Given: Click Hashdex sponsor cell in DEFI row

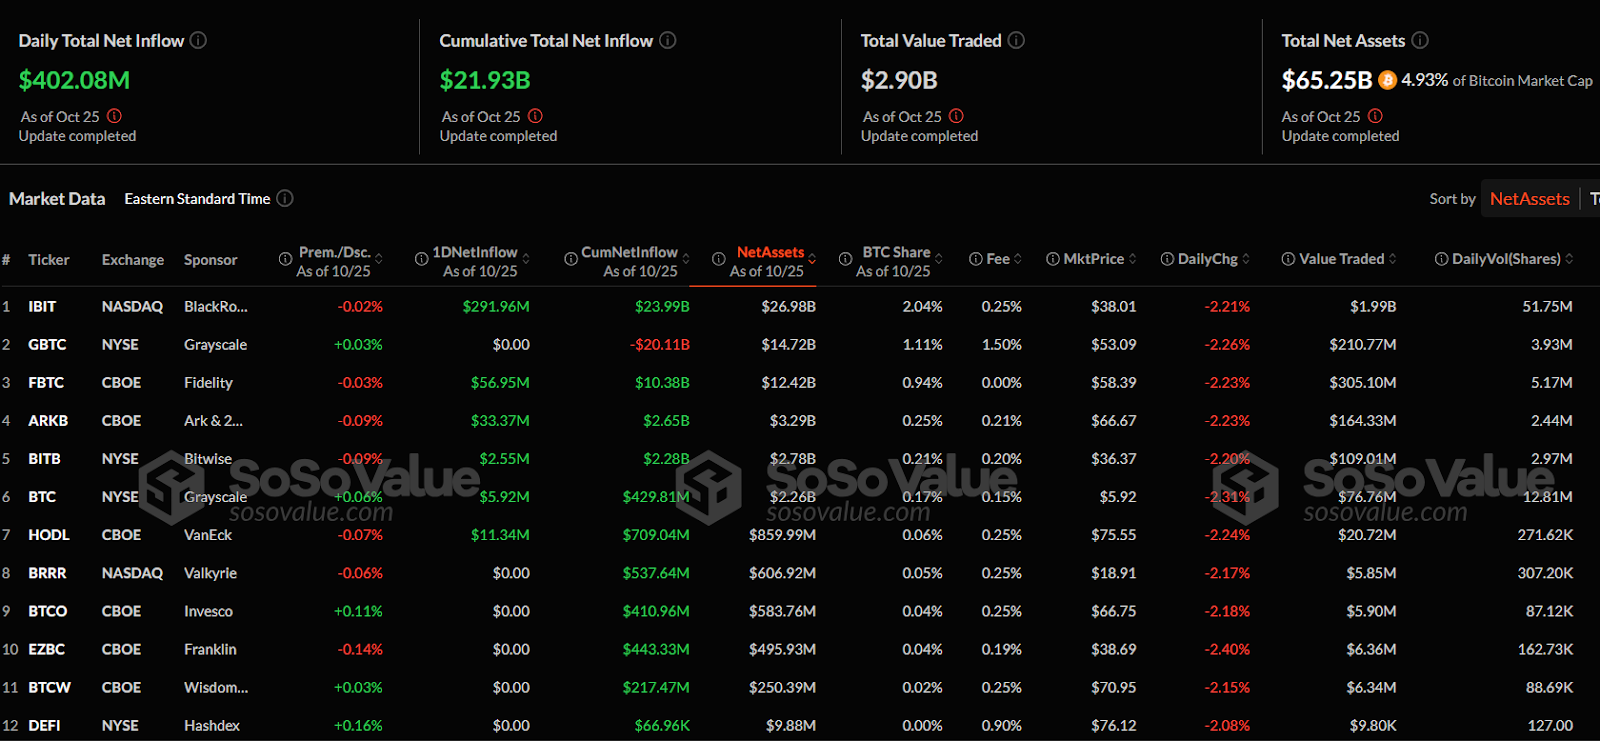Looking at the screenshot, I should click(x=212, y=725).
